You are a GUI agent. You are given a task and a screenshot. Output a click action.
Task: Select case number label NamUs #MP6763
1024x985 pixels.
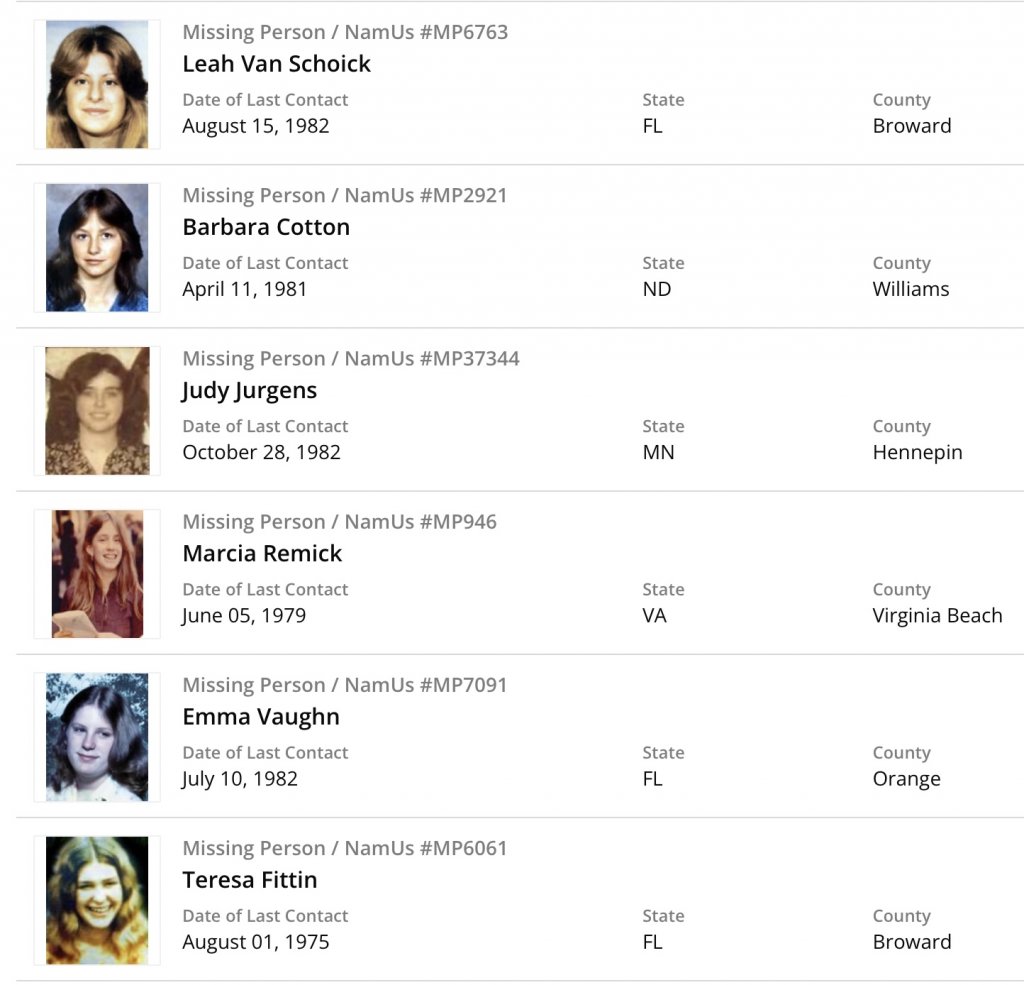tap(345, 32)
